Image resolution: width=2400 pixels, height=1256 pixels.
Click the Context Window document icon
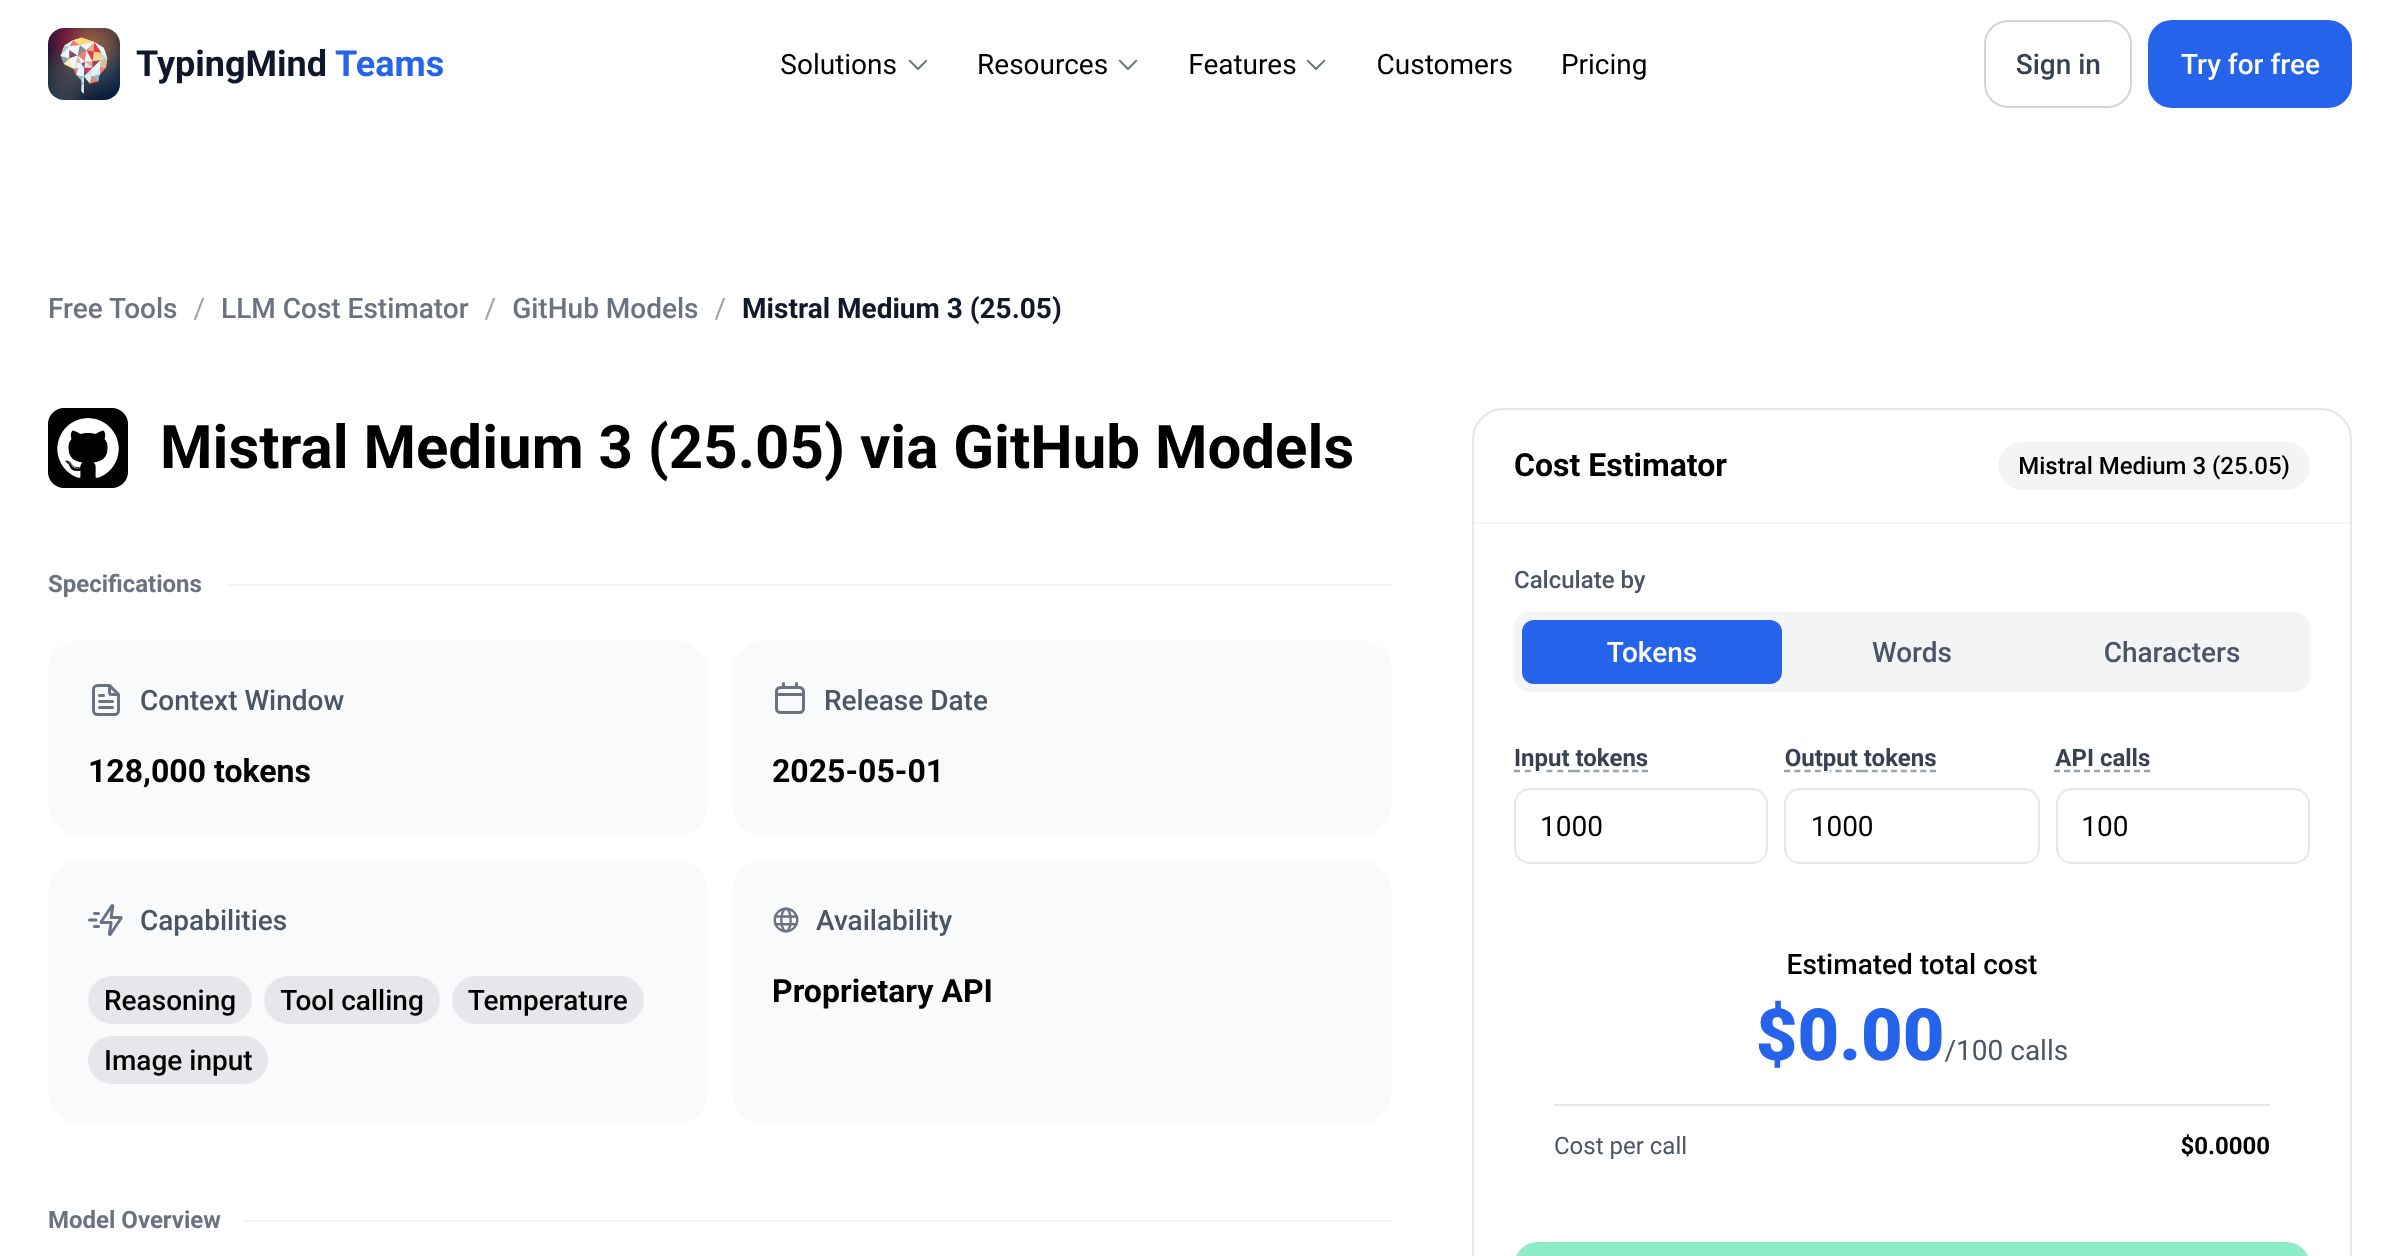(105, 700)
